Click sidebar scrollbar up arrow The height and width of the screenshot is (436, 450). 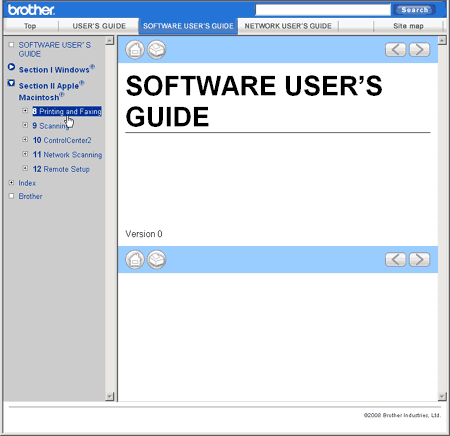pos(109,41)
